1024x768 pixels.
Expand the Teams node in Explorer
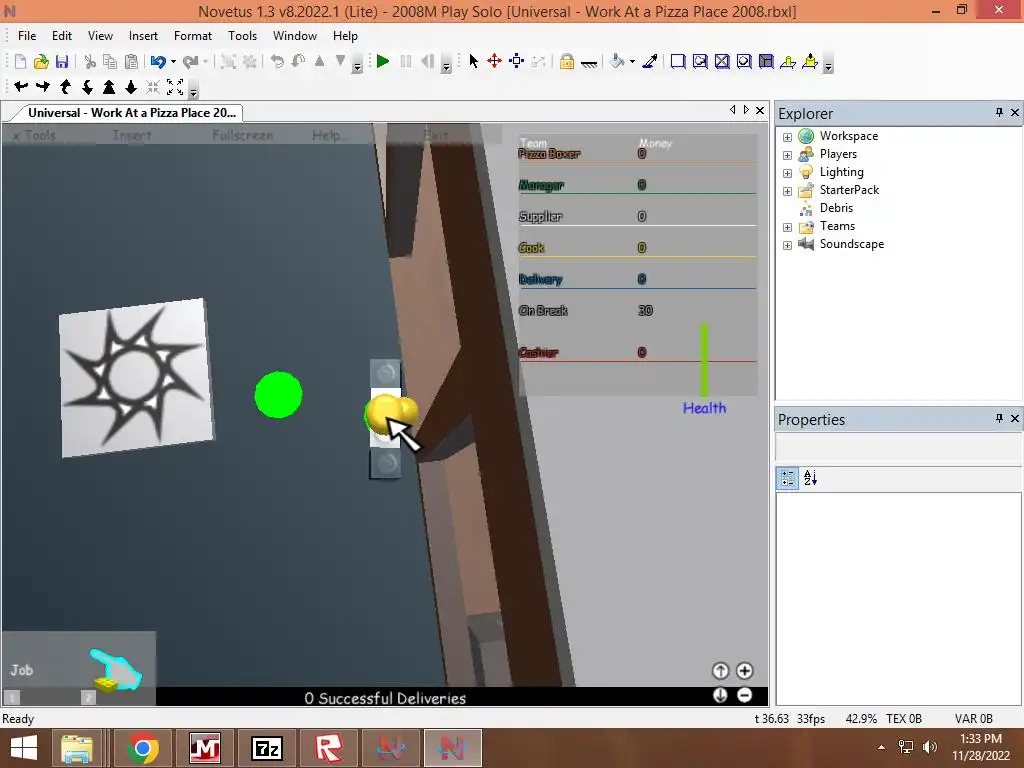pyautogui.click(x=787, y=227)
